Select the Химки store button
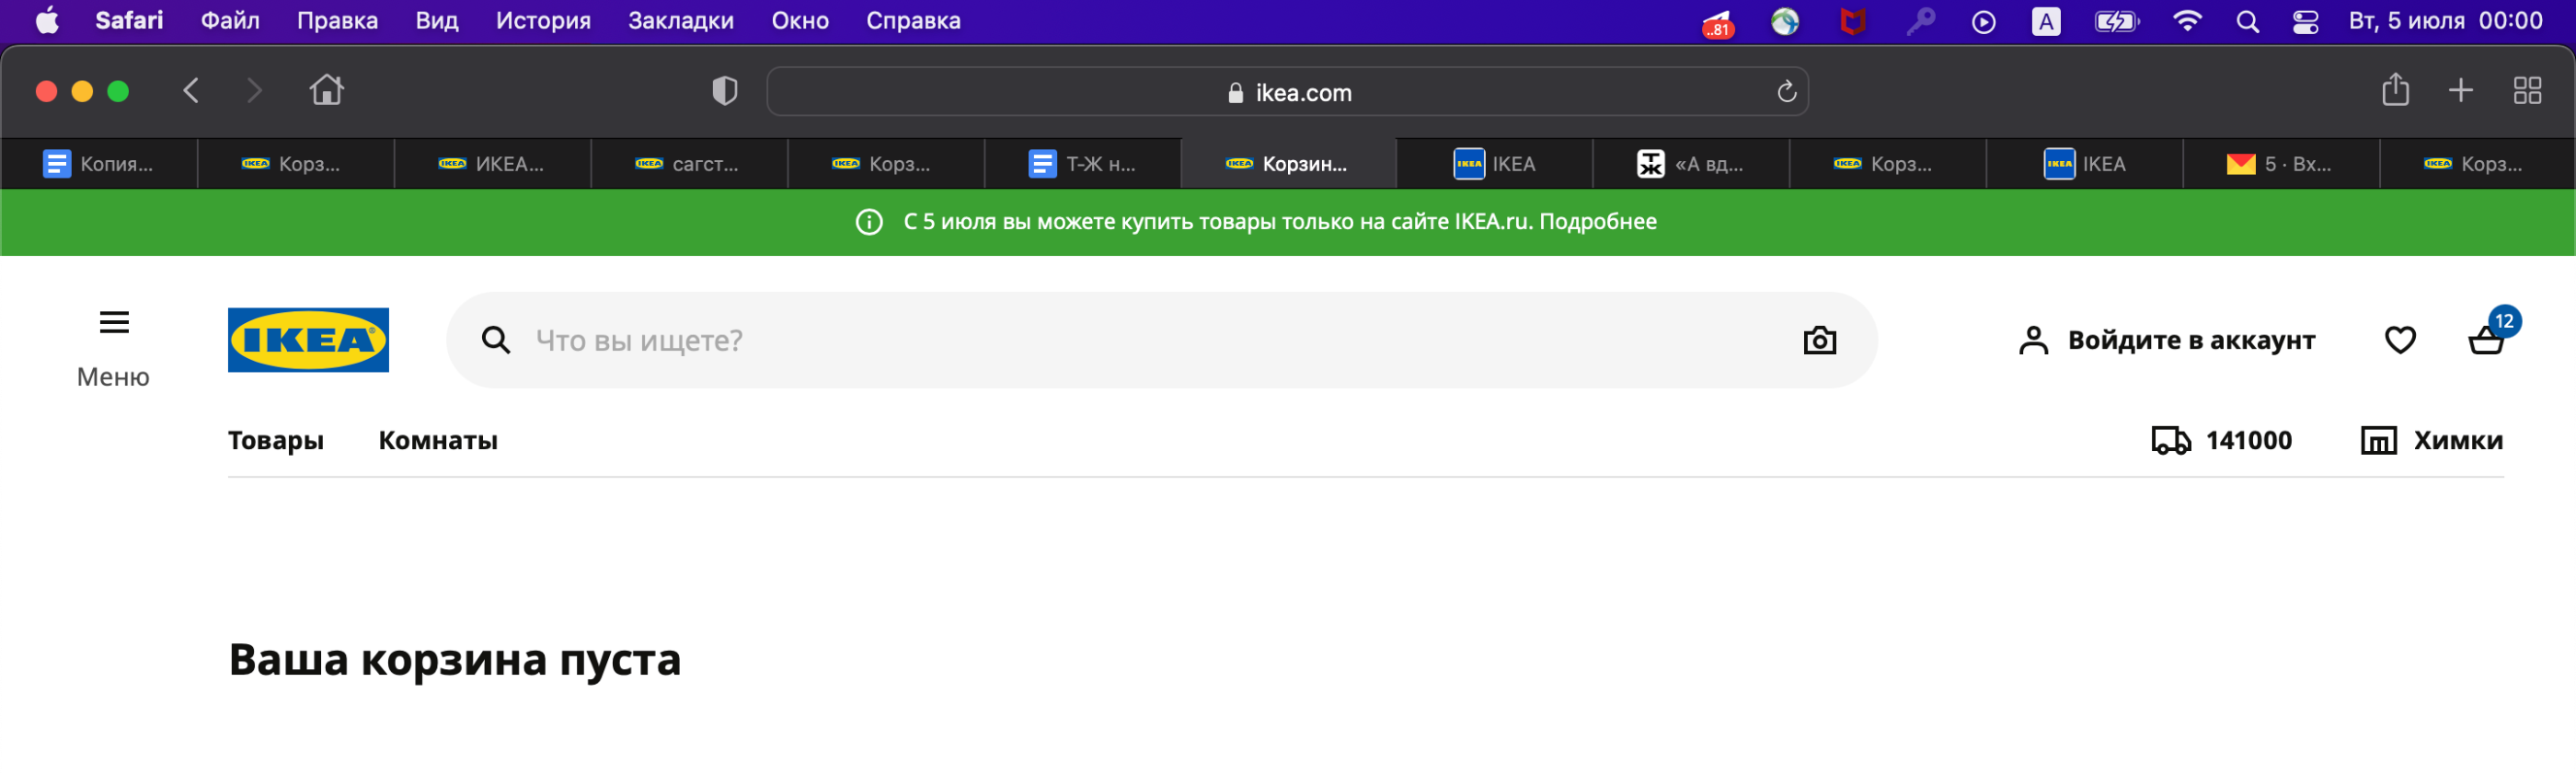 pos(2431,440)
